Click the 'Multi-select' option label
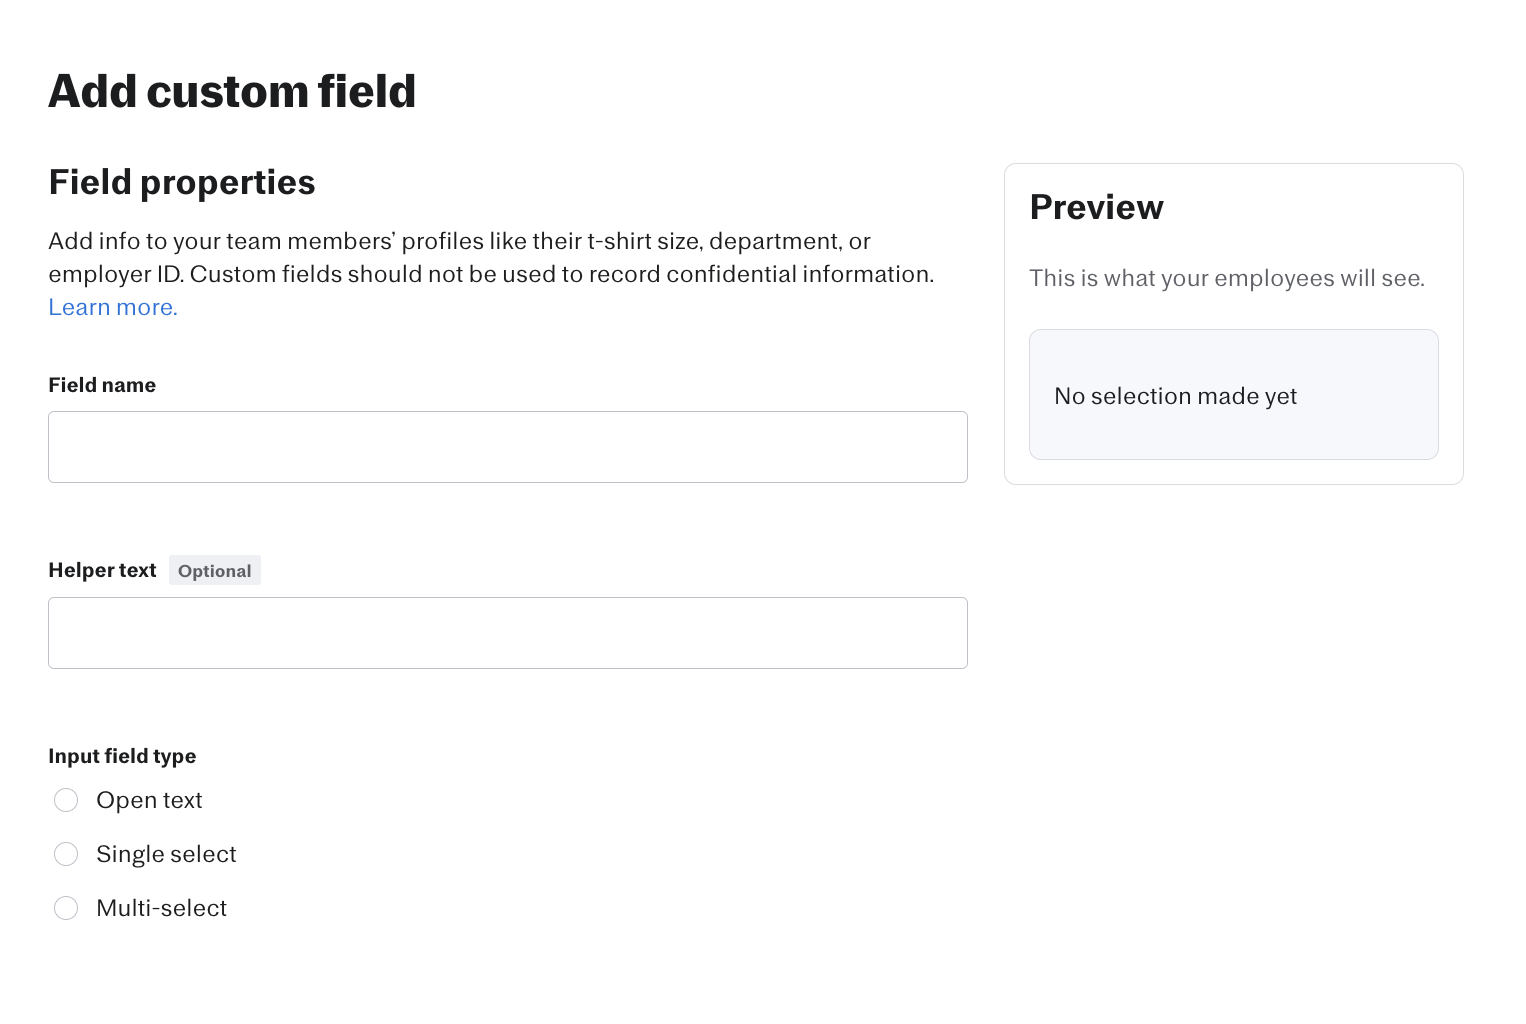 click(x=161, y=908)
